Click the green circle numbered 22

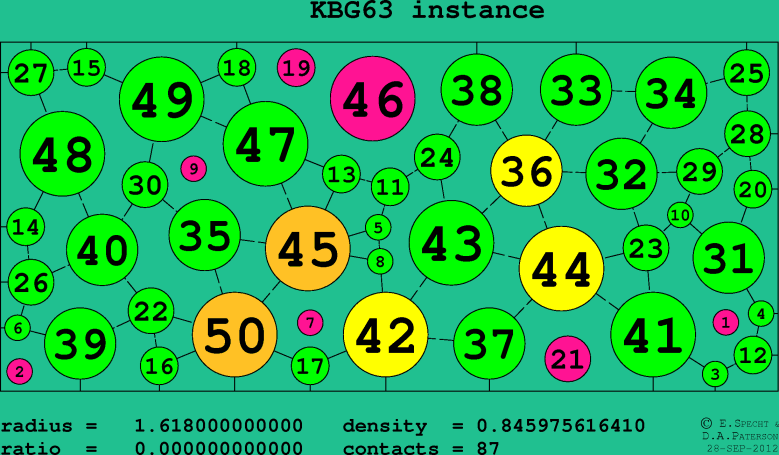pyautogui.click(x=151, y=311)
